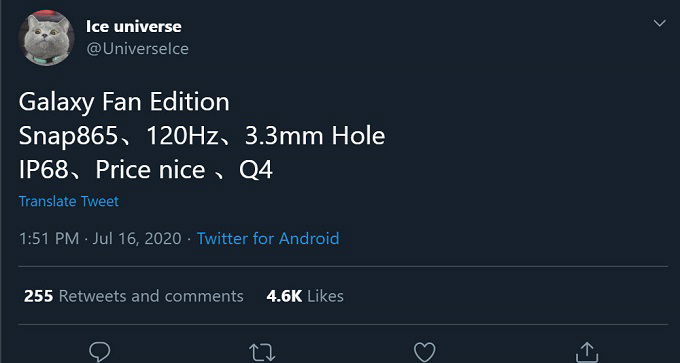Open the Retweets and comments label

point(151,296)
